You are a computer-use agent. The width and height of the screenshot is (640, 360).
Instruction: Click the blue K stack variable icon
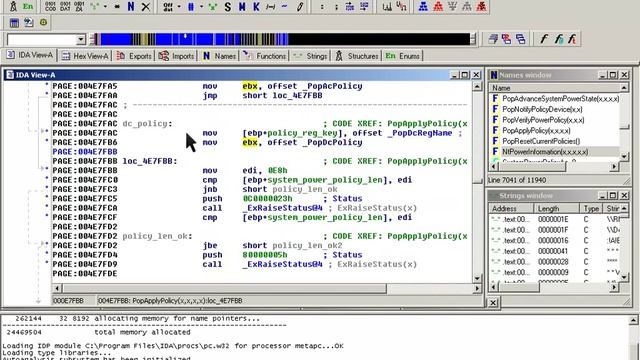[x=256, y=6]
